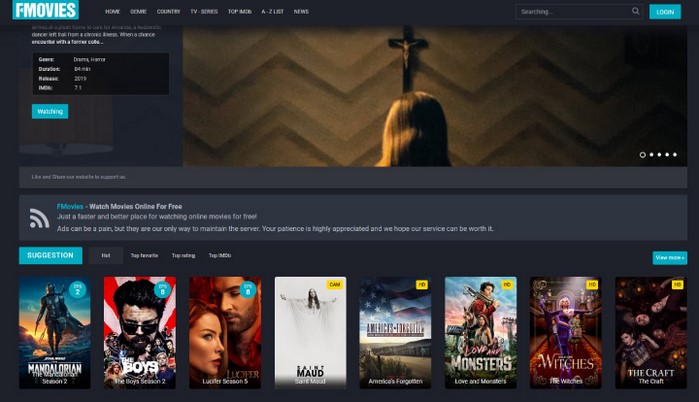Viewport: 699px width, 402px height.
Task: Select the fifth carousel slide dot
Action: tap(675, 155)
